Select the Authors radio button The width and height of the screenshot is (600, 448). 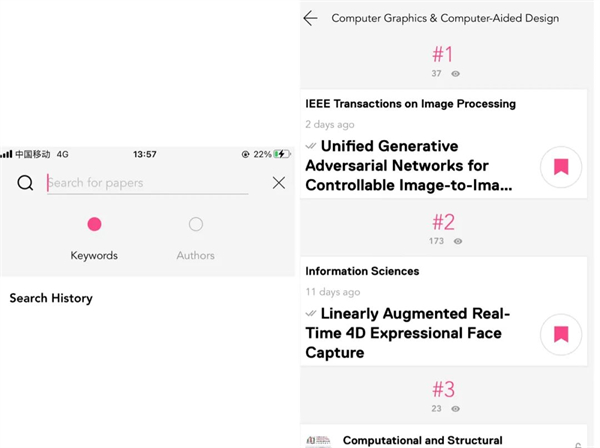[196, 224]
